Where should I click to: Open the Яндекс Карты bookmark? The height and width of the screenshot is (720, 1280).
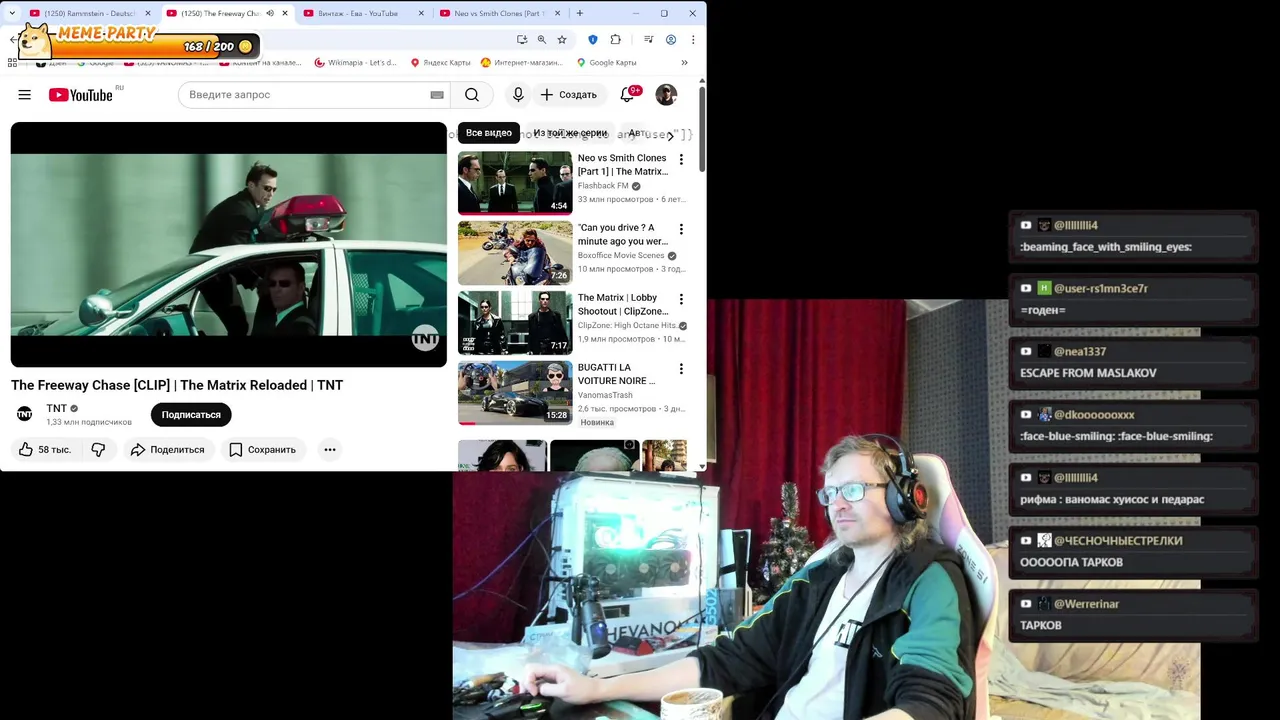coord(440,62)
